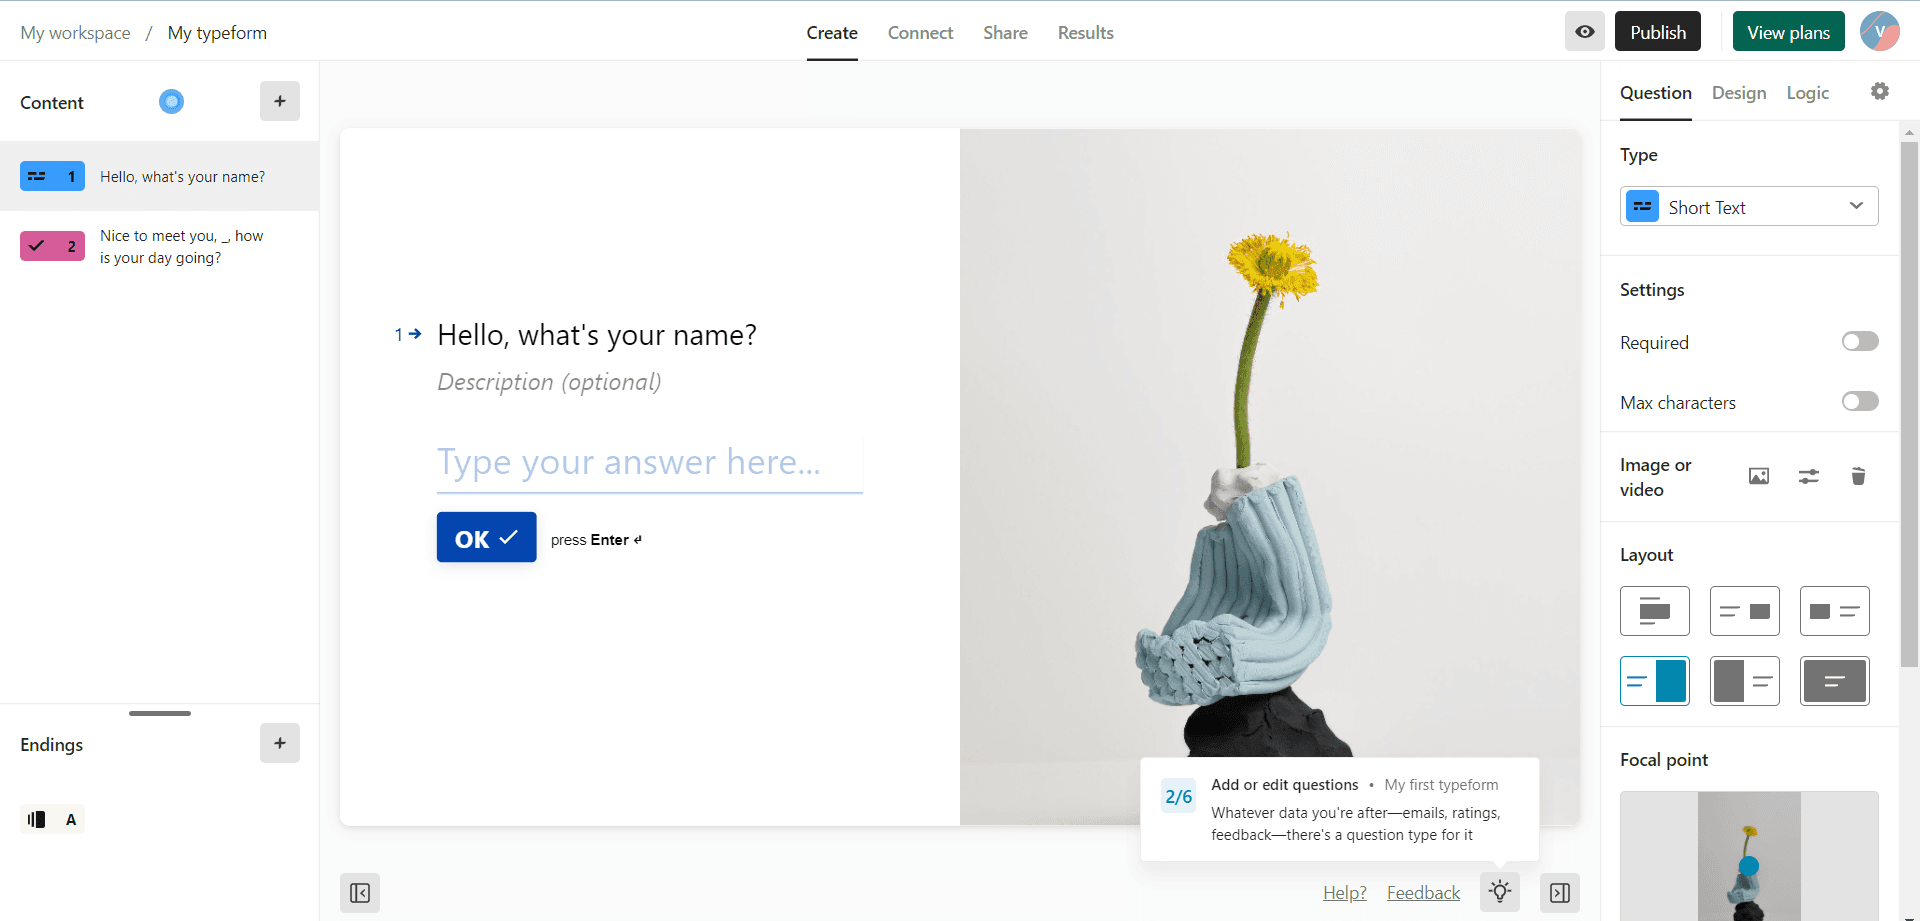Open the user avatar menu
The width and height of the screenshot is (1920, 921).
click(1879, 32)
